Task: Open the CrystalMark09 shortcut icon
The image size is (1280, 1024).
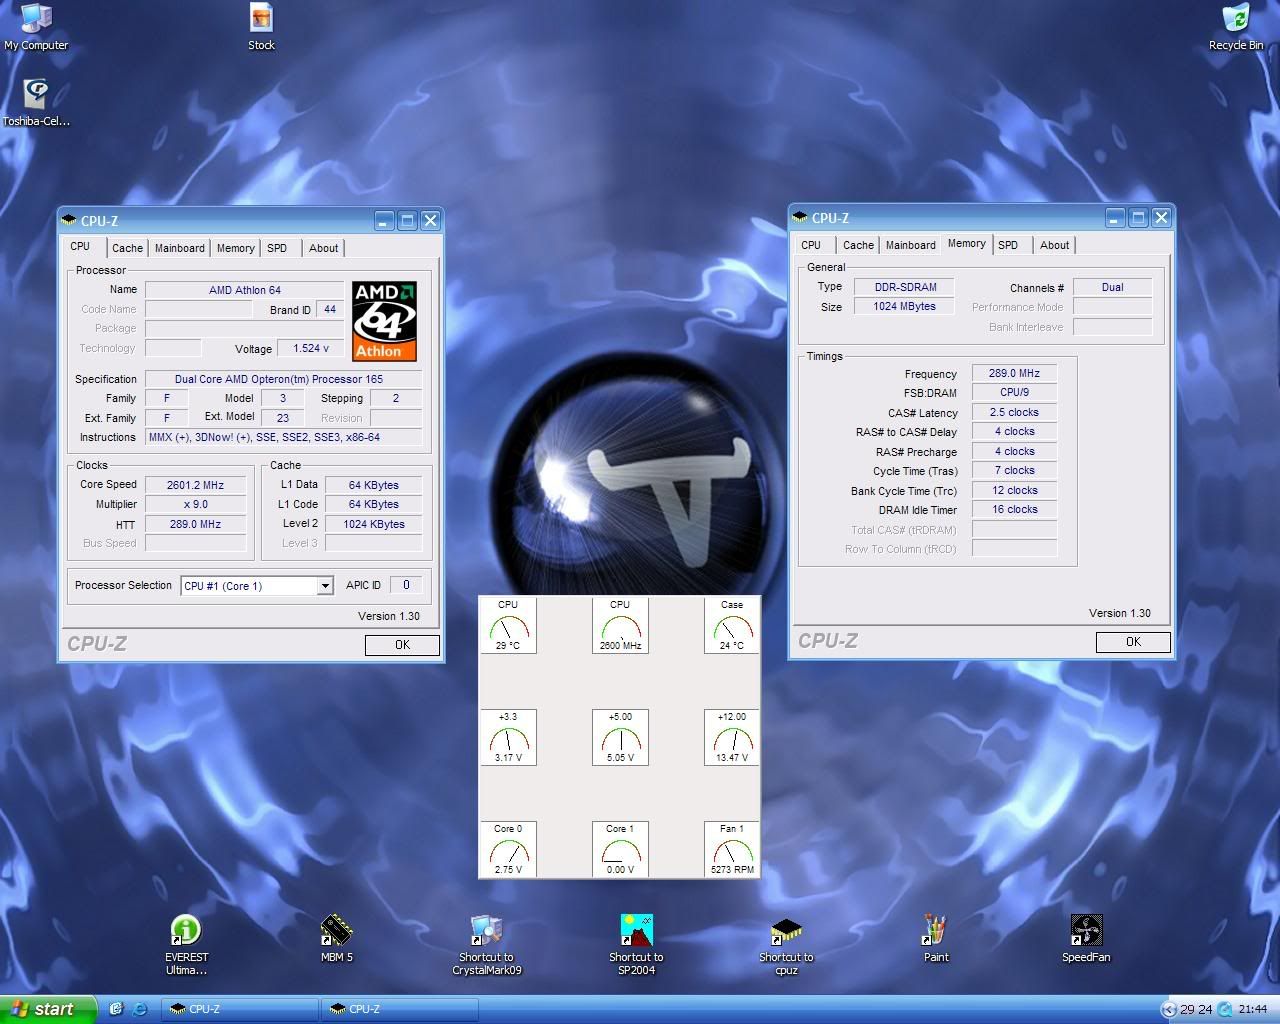Action: [486, 932]
